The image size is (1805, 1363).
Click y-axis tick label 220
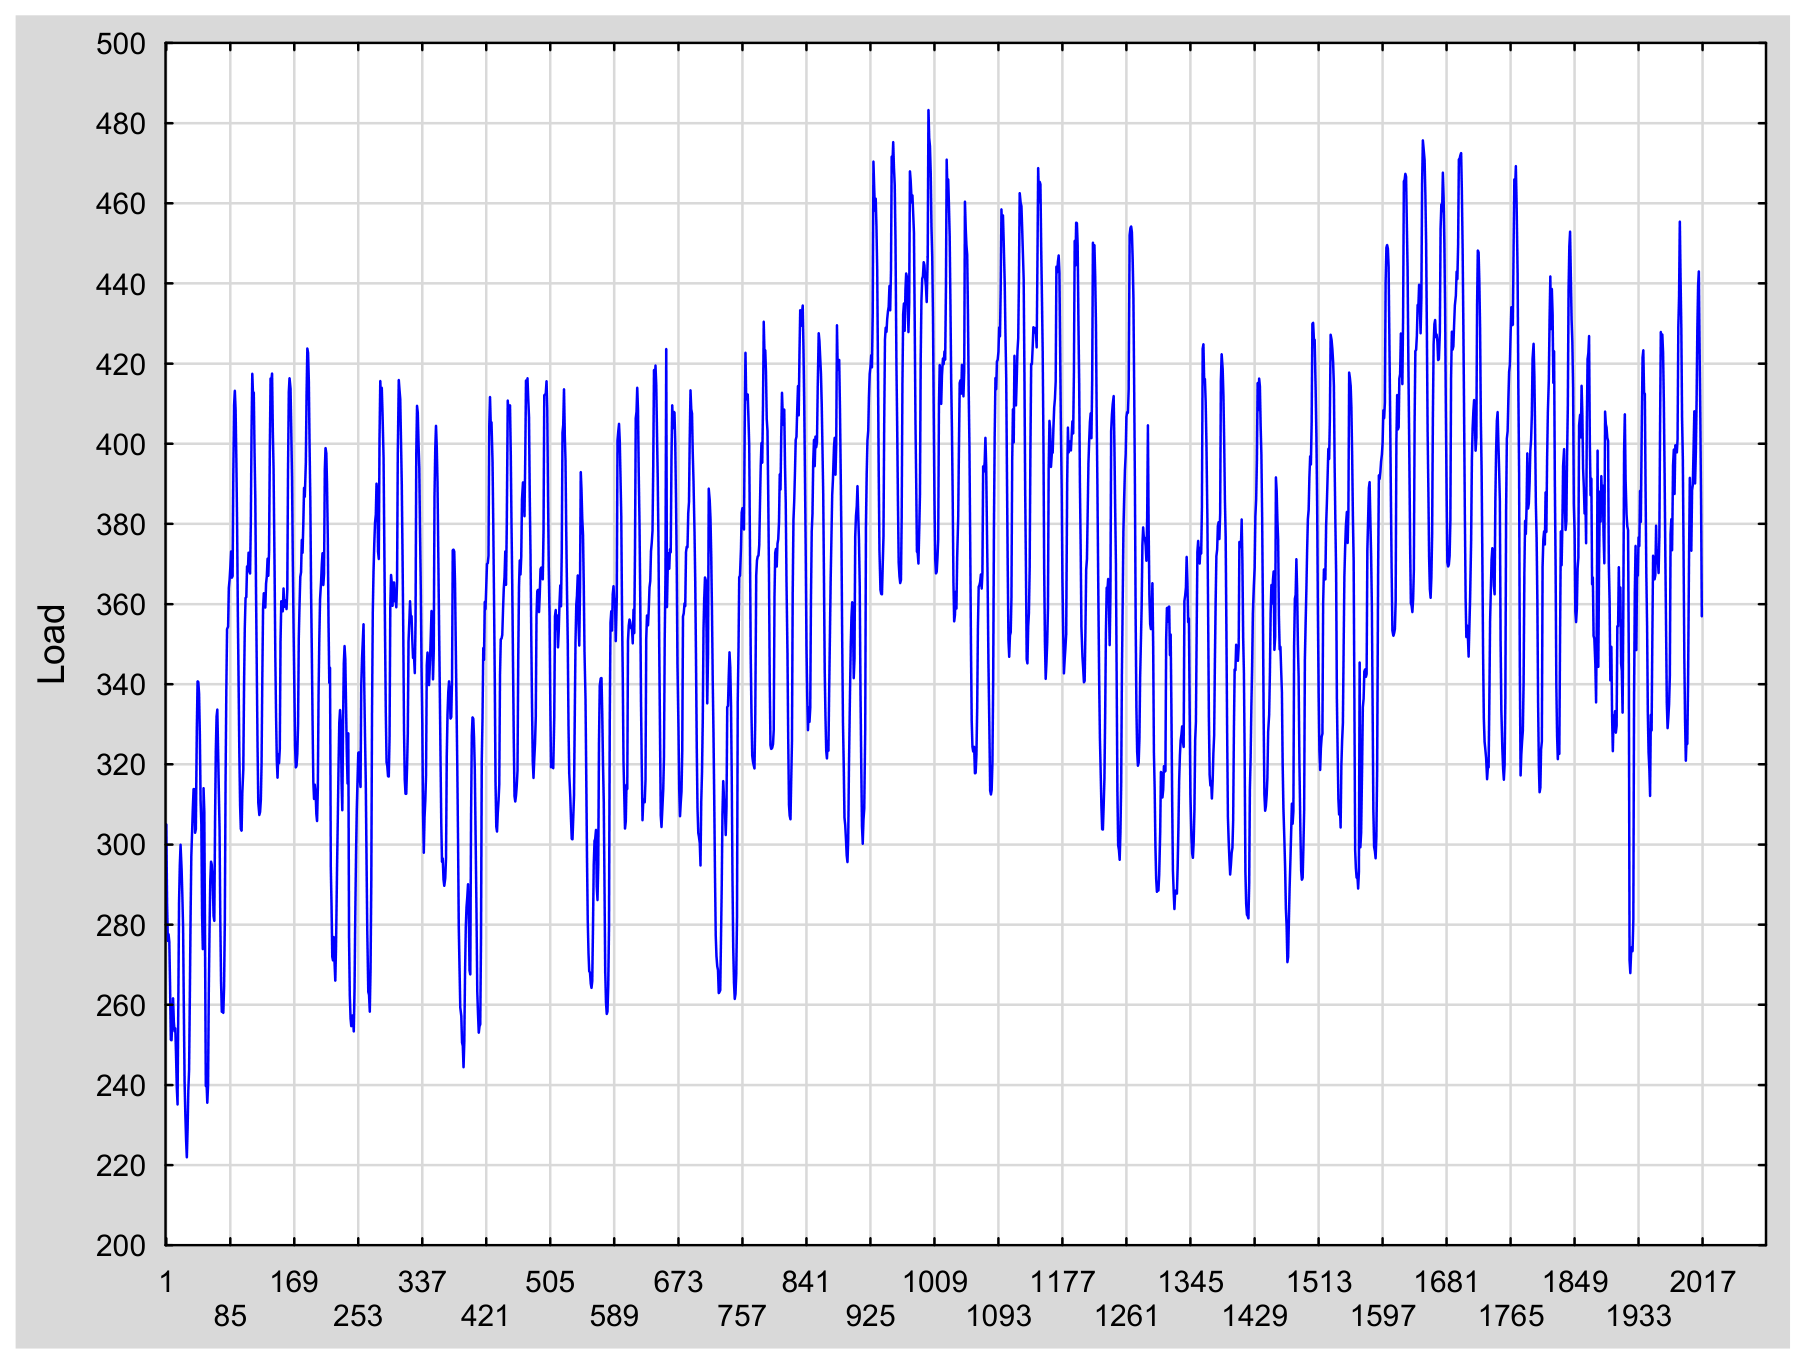click(x=121, y=1166)
